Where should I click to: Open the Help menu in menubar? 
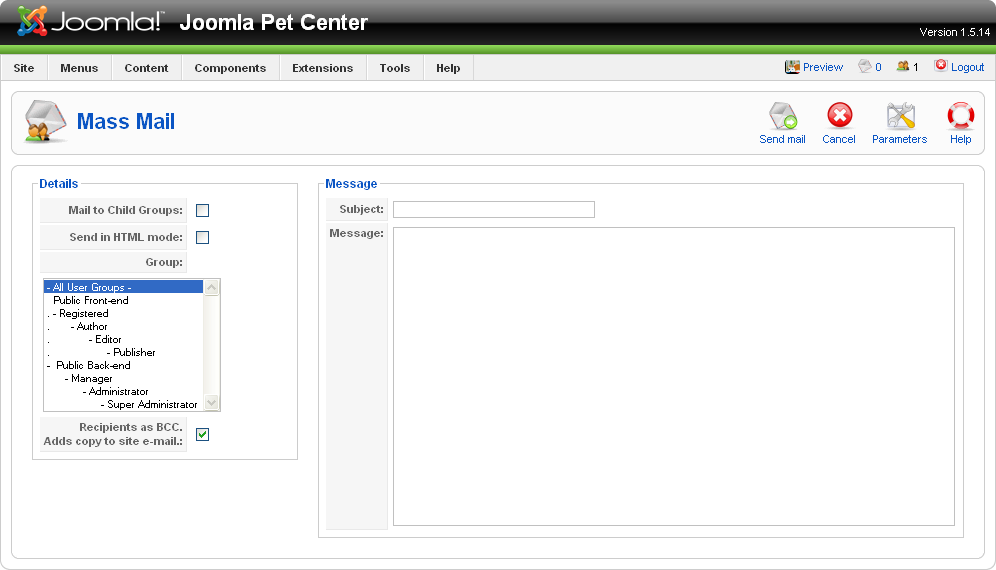[448, 68]
